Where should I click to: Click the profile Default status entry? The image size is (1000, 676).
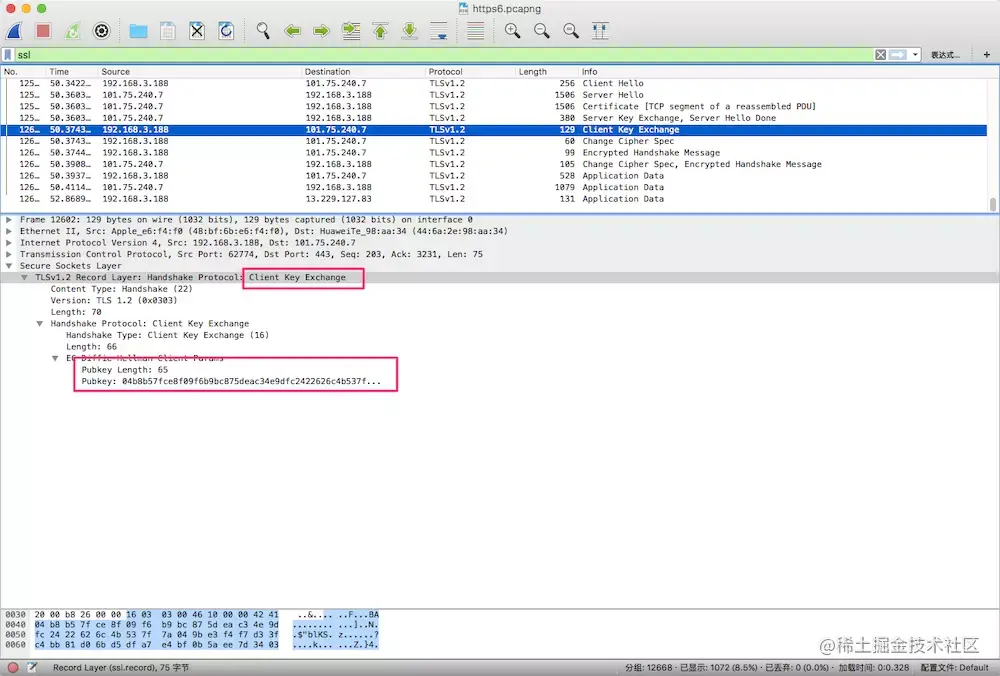tap(955, 668)
